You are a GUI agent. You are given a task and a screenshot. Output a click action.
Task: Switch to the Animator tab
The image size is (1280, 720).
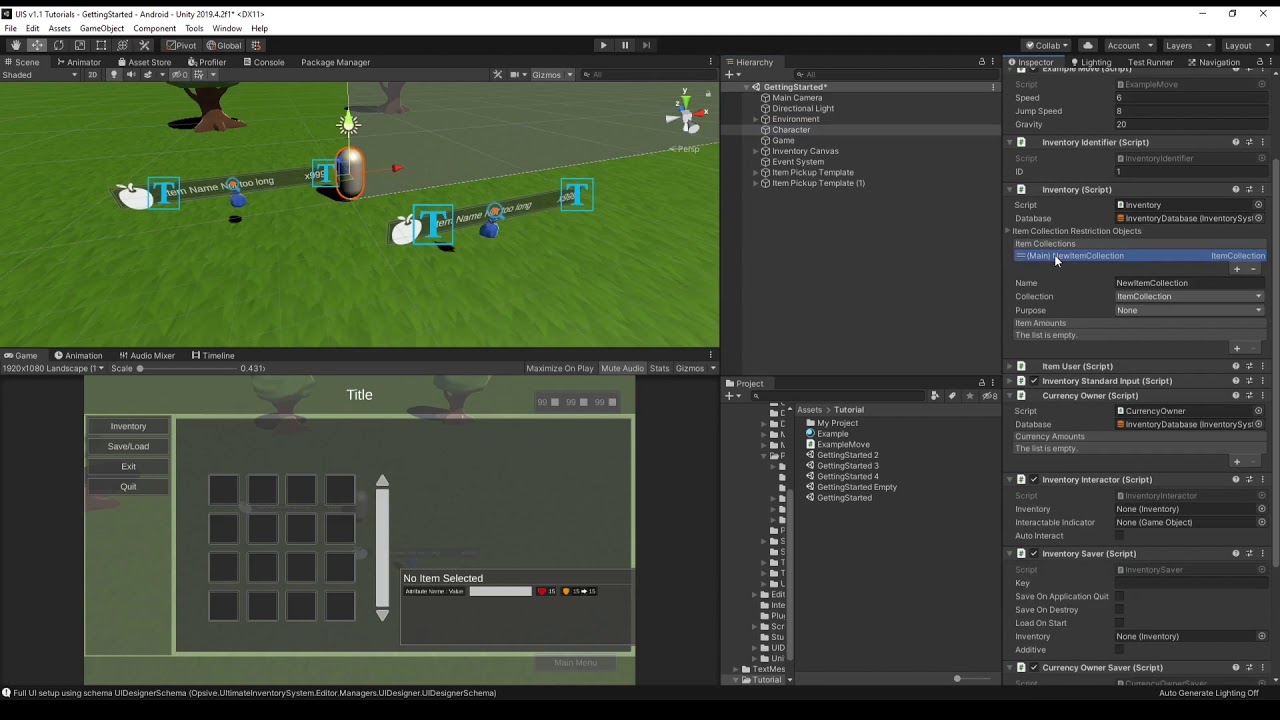[78, 62]
